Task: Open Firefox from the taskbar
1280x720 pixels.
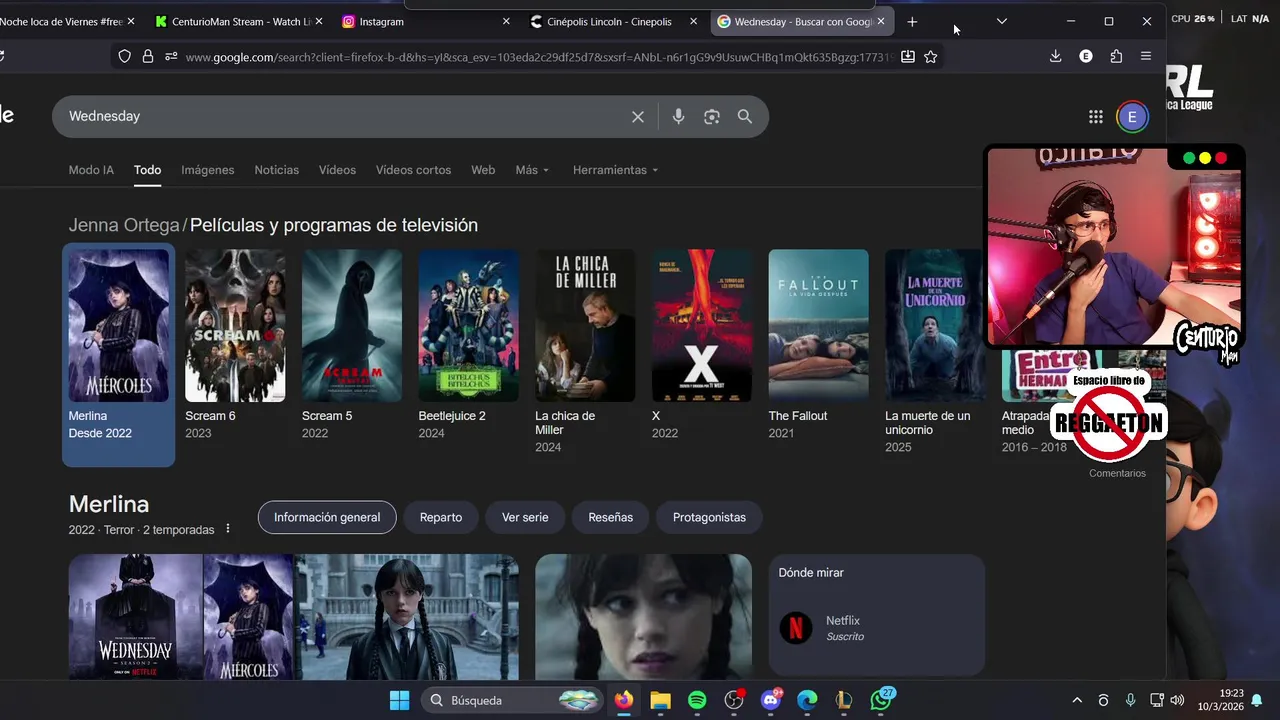Action: 624,700
